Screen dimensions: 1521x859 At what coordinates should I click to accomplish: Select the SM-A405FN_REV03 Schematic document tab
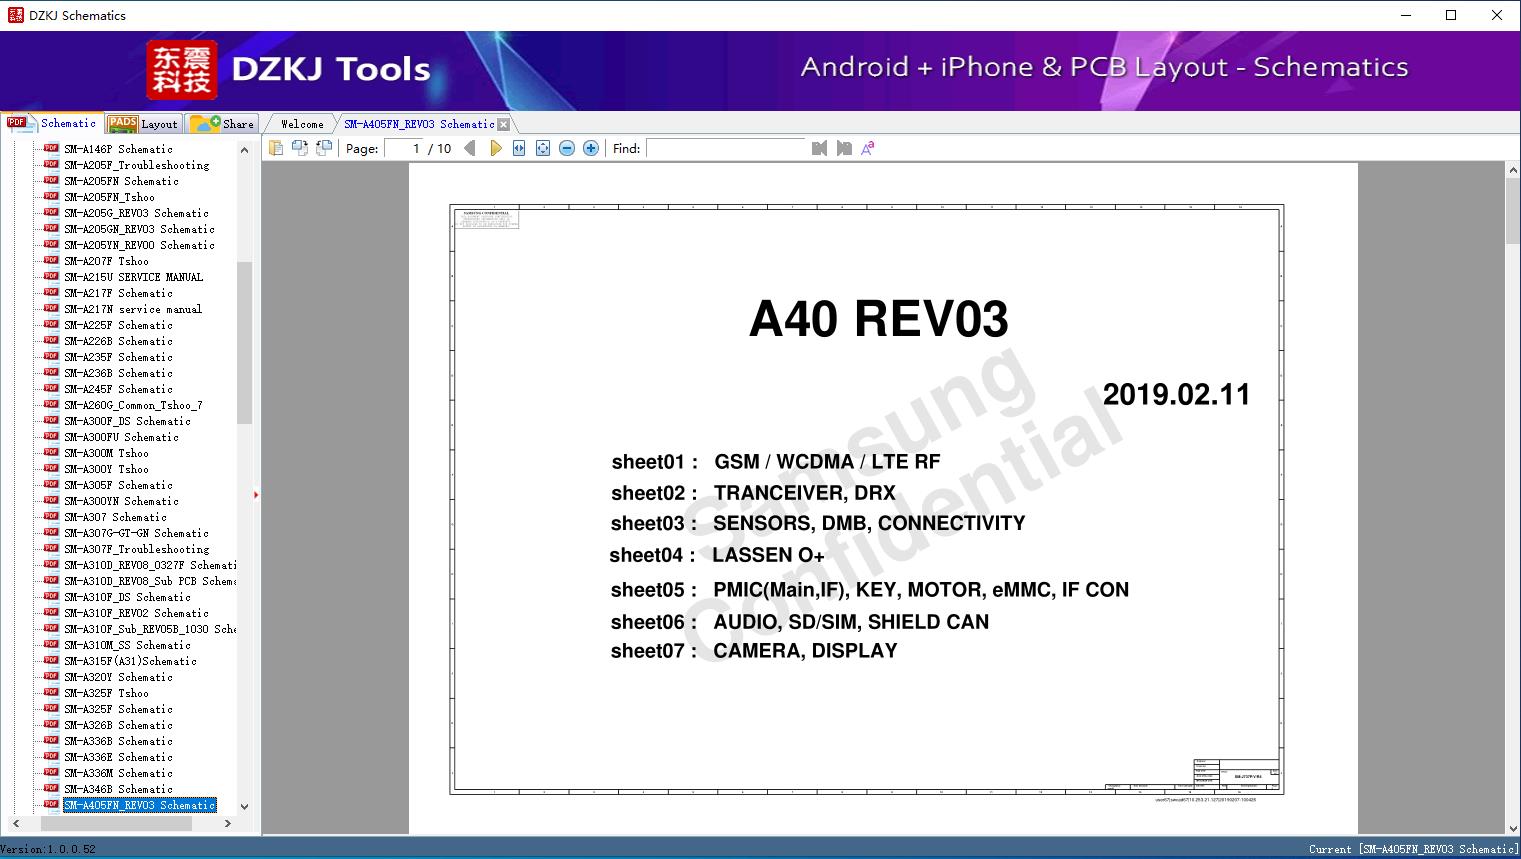tap(419, 124)
